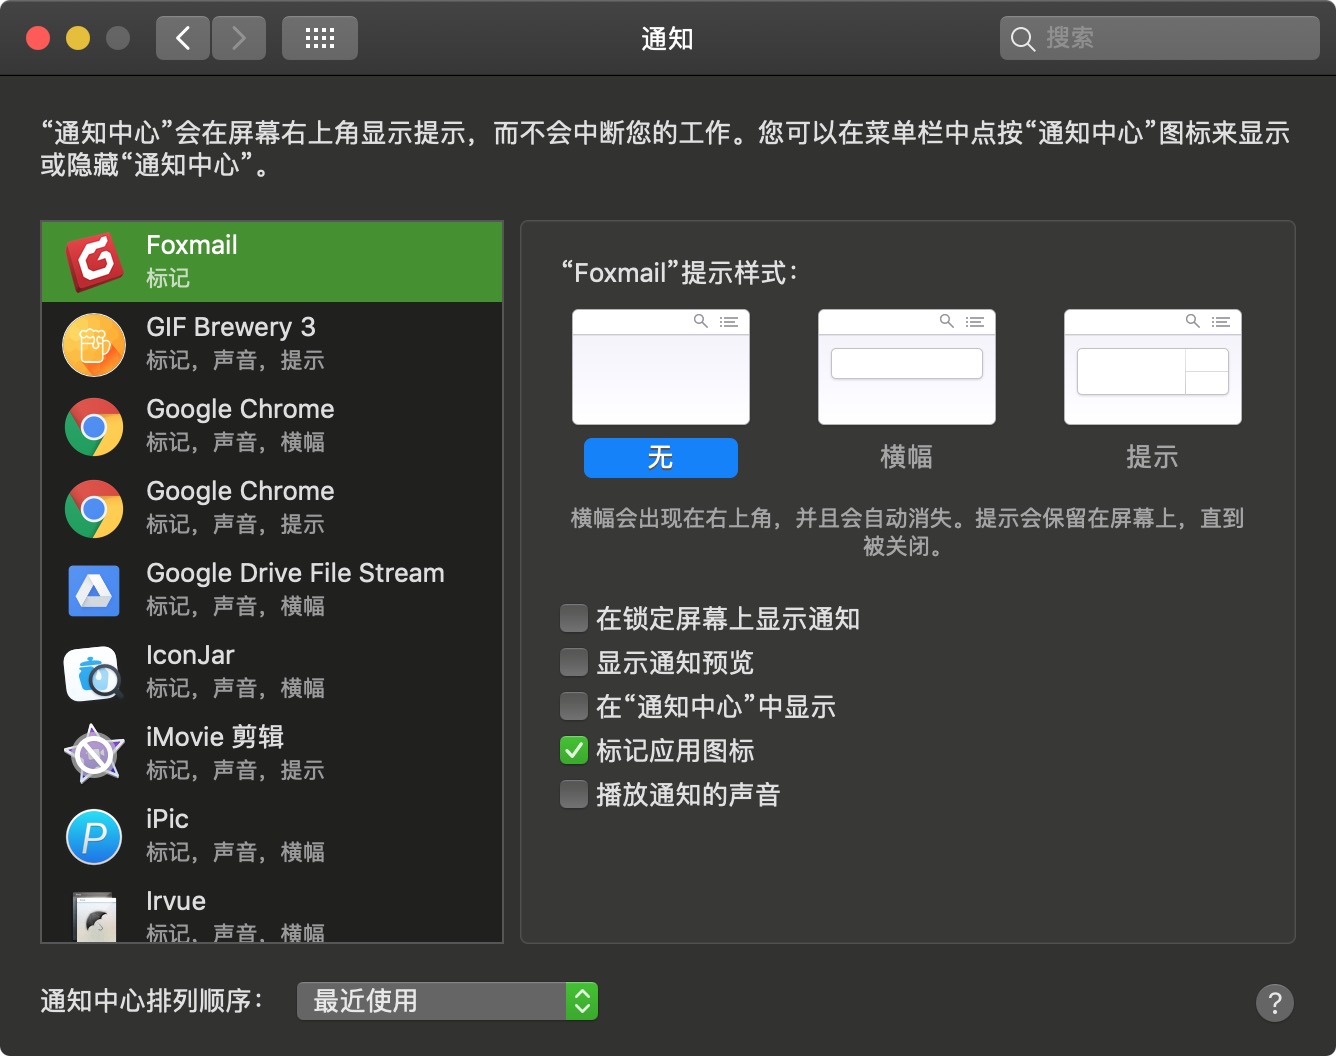
Task: Select the 横幅 banner style thumbnail
Action: pos(907,367)
